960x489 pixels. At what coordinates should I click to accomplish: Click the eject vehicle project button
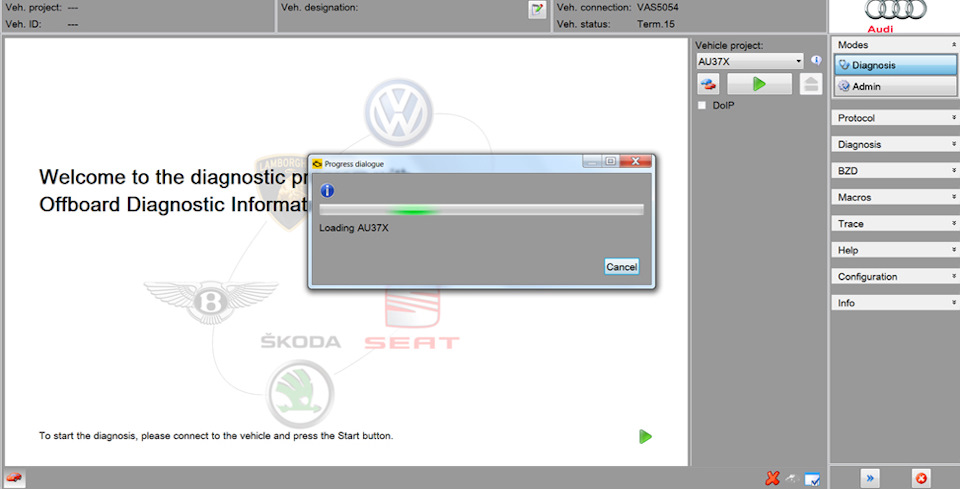point(811,84)
